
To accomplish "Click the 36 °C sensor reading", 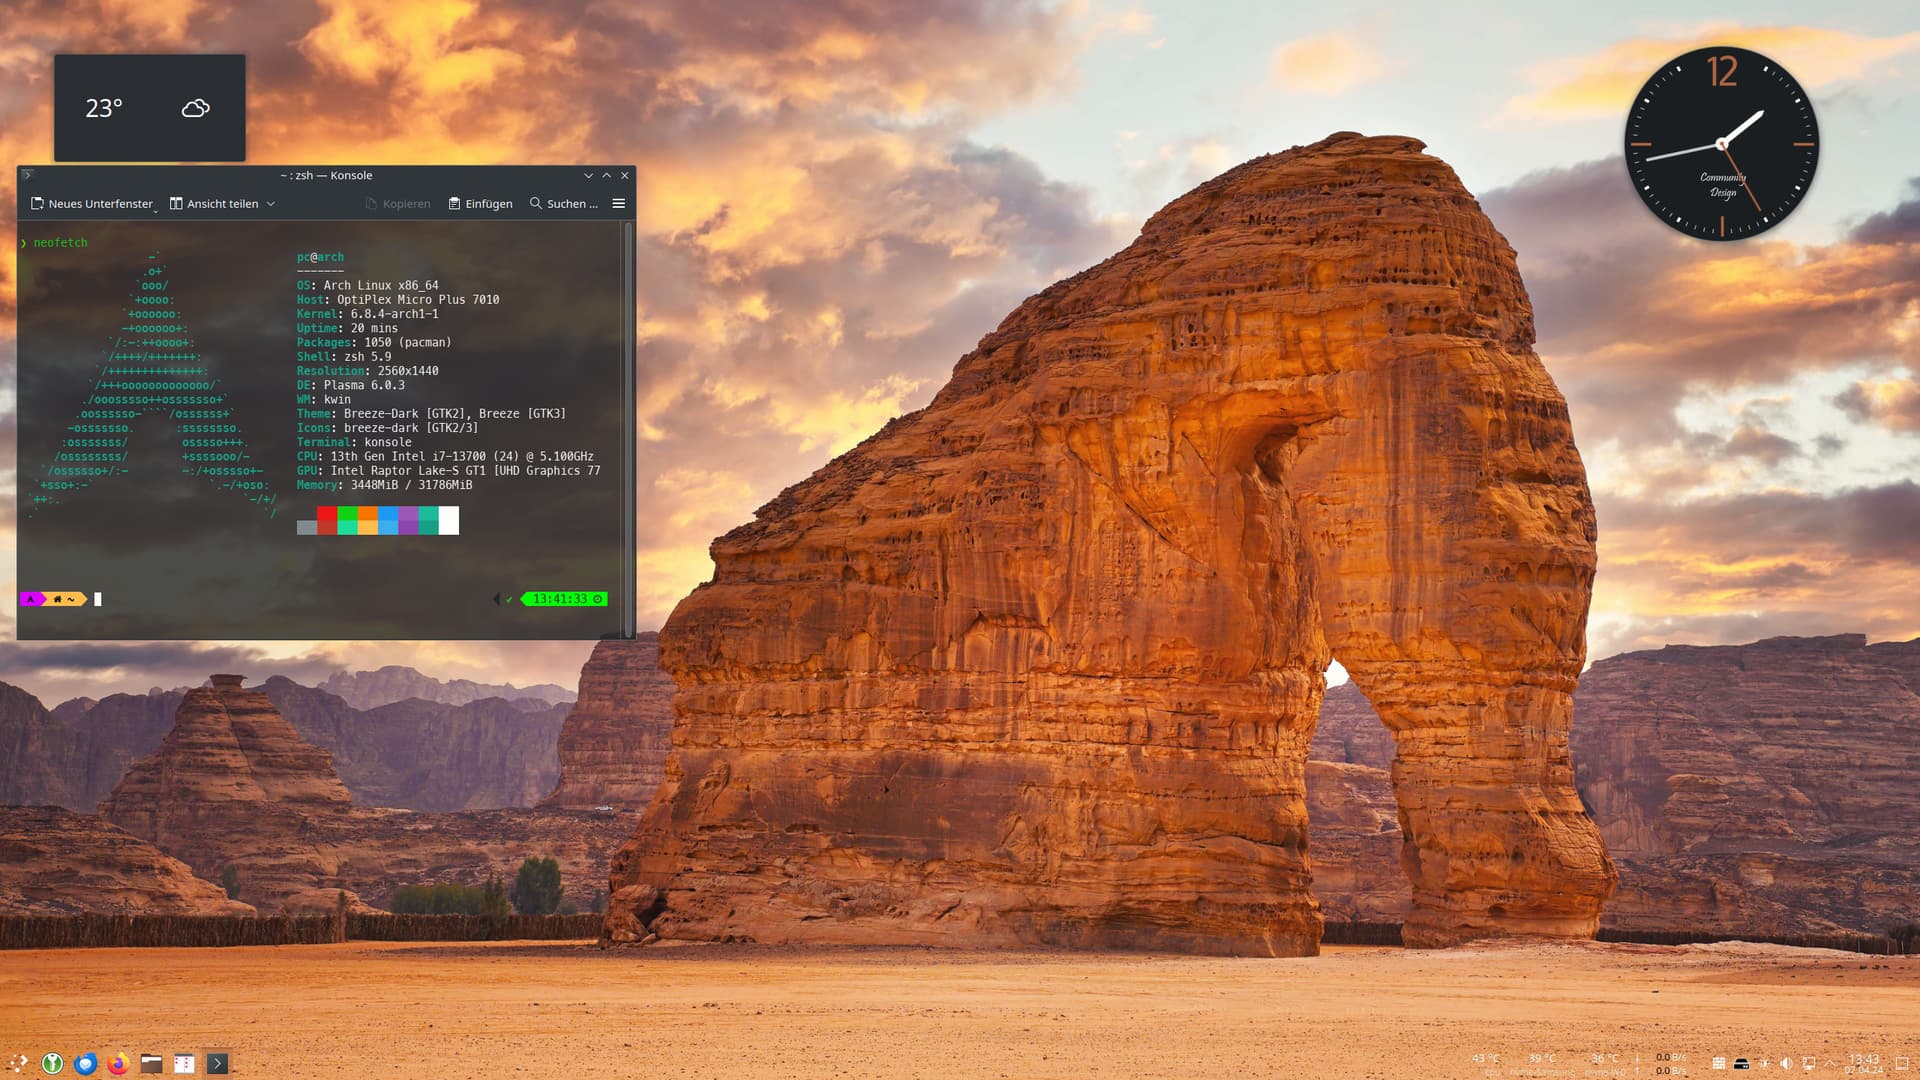I will pos(1605,1063).
